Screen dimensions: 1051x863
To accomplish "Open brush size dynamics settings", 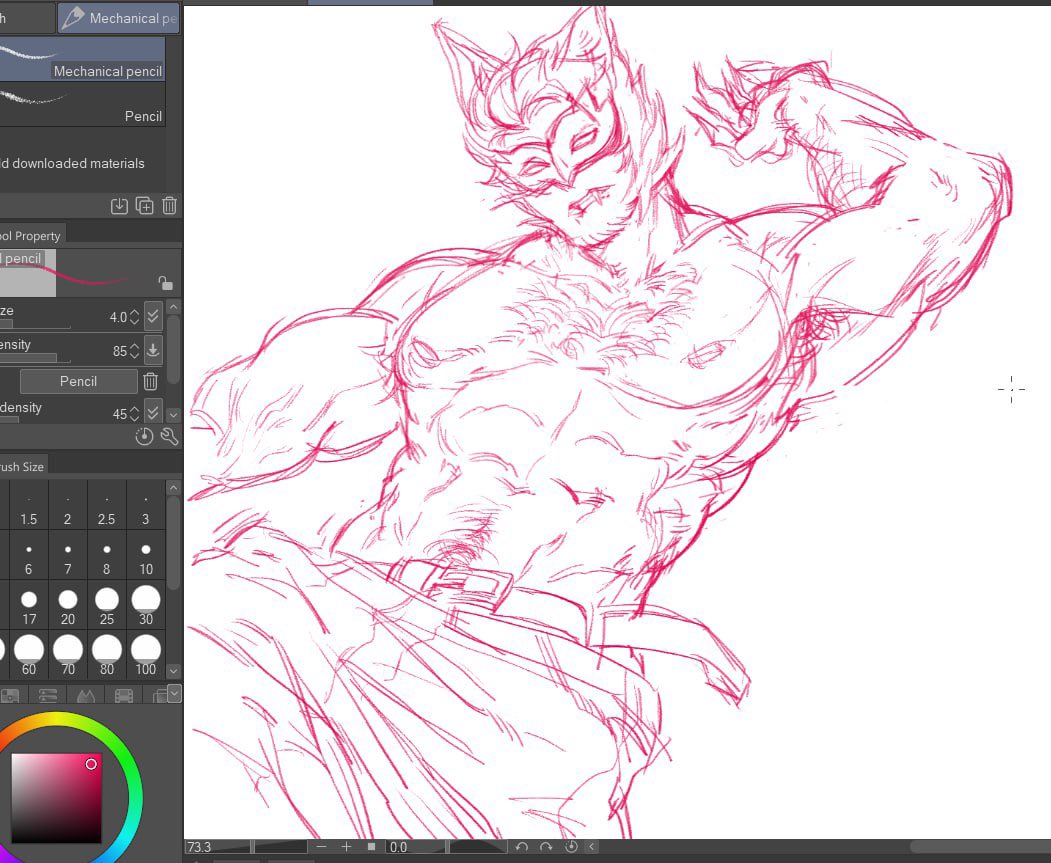I will tap(153, 316).
